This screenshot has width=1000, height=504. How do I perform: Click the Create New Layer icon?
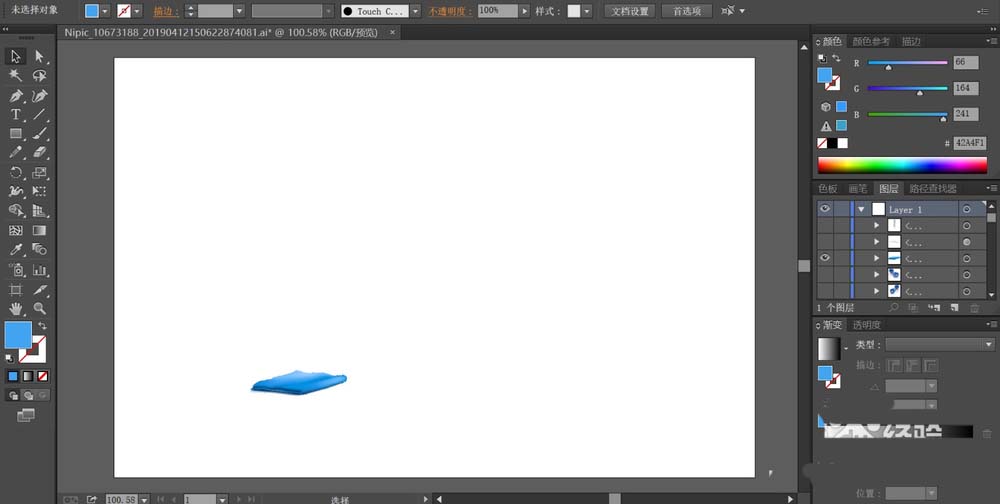pos(954,308)
